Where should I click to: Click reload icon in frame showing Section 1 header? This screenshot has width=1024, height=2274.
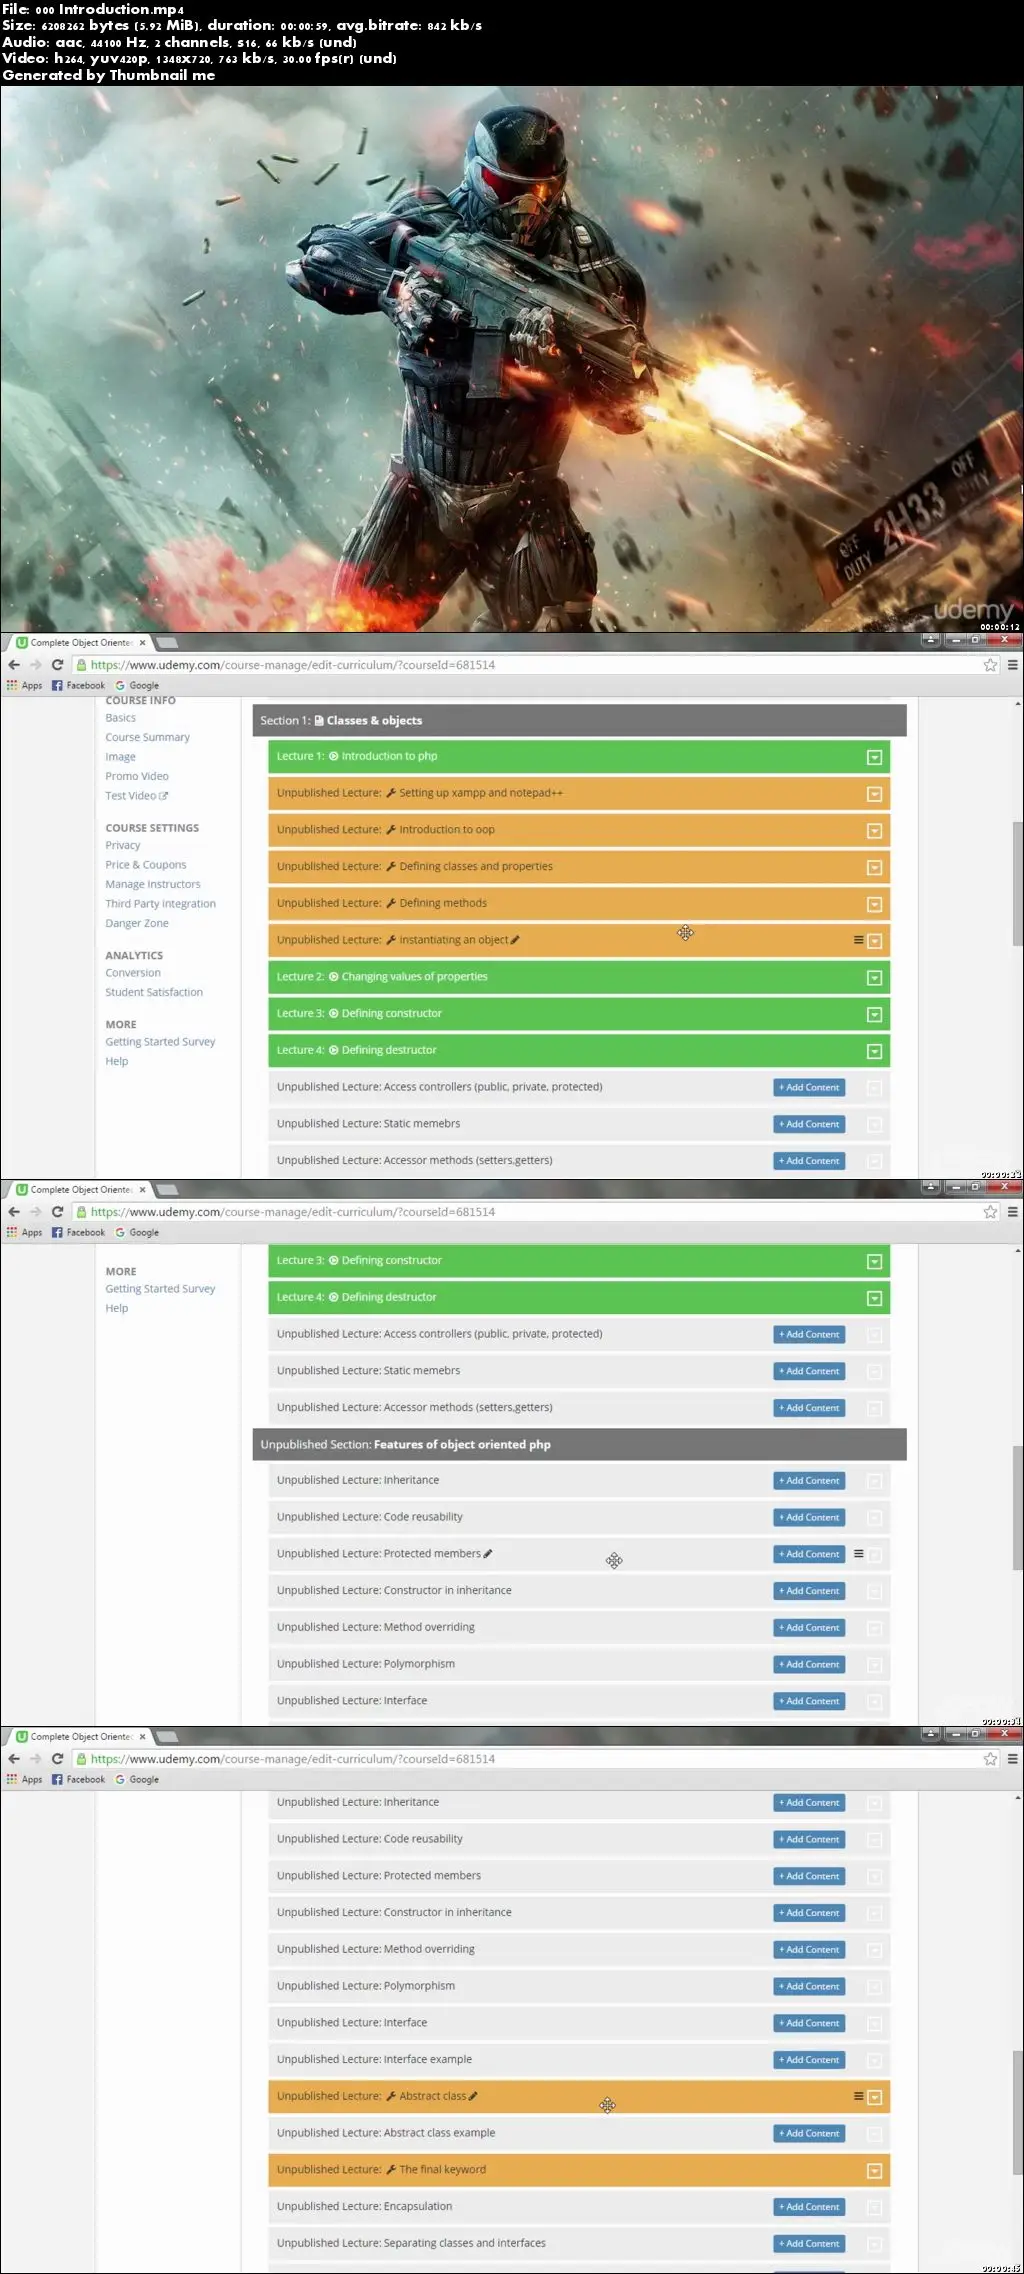[x=57, y=665]
